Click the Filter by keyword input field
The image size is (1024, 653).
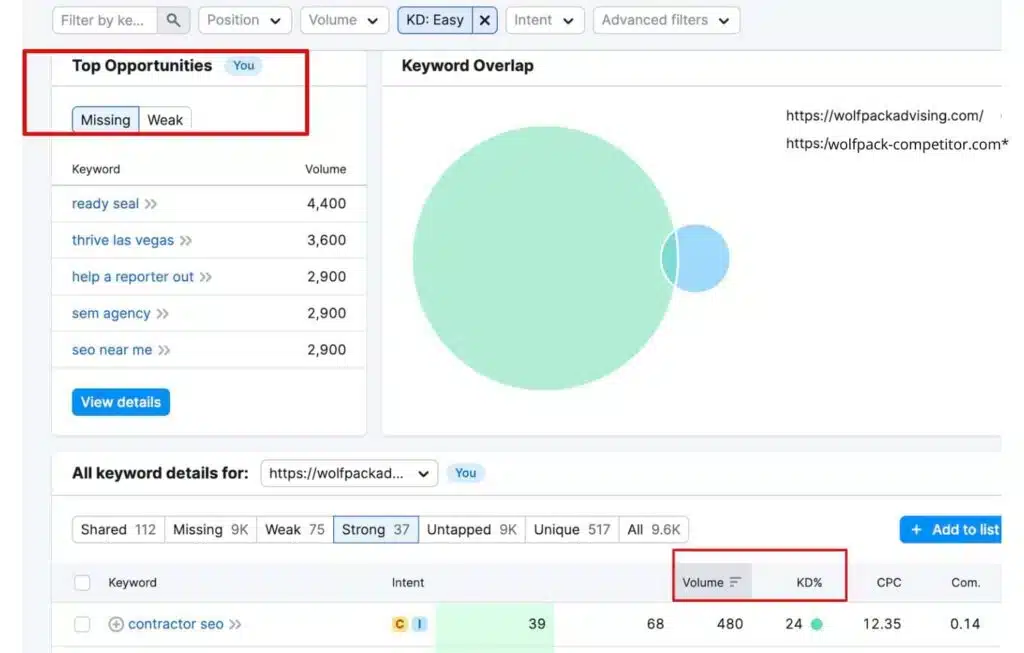(x=104, y=20)
